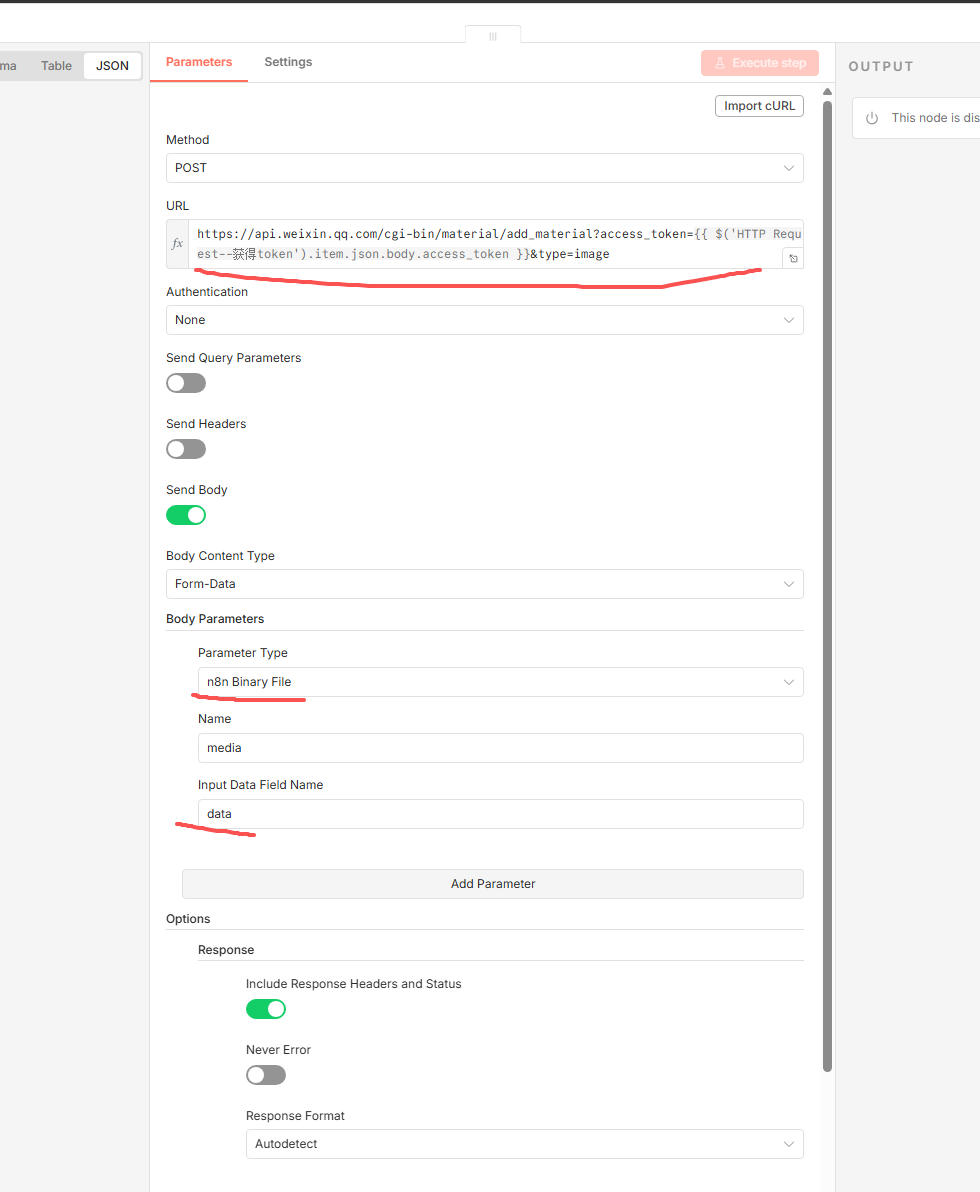Click the drag handle at panel top

click(492, 36)
